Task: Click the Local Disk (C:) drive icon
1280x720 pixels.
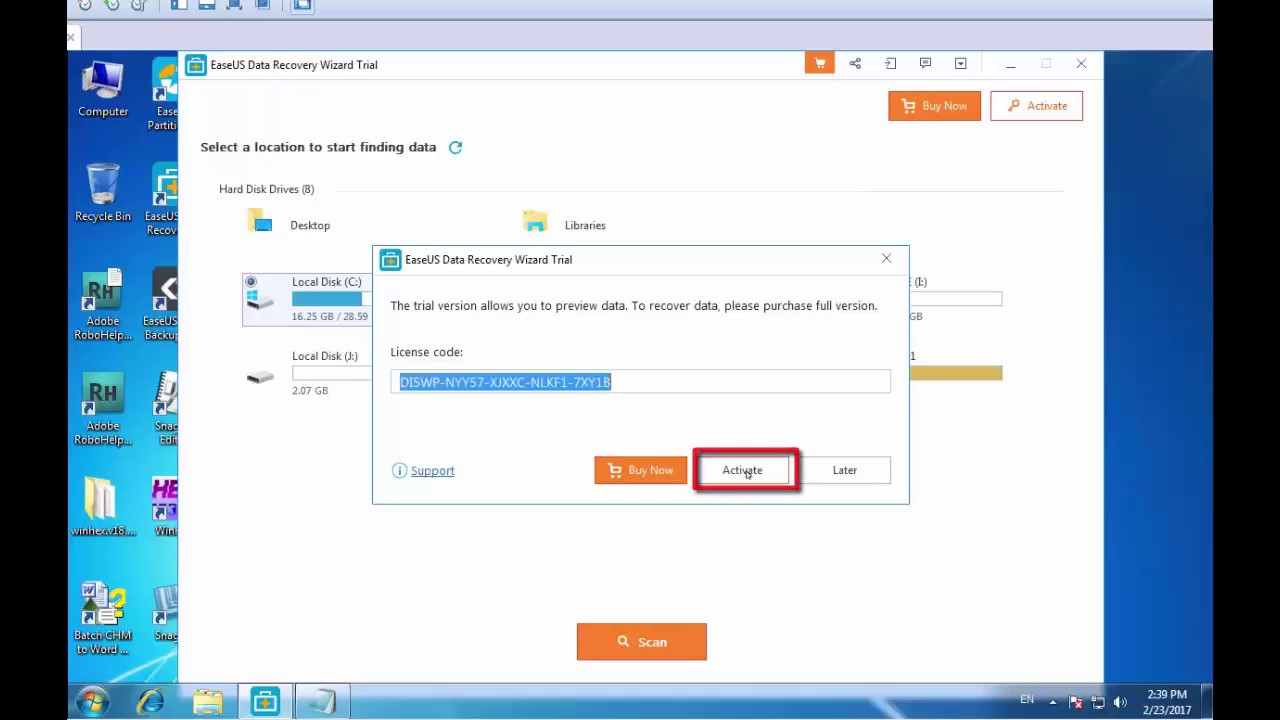Action: coord(261,299)
